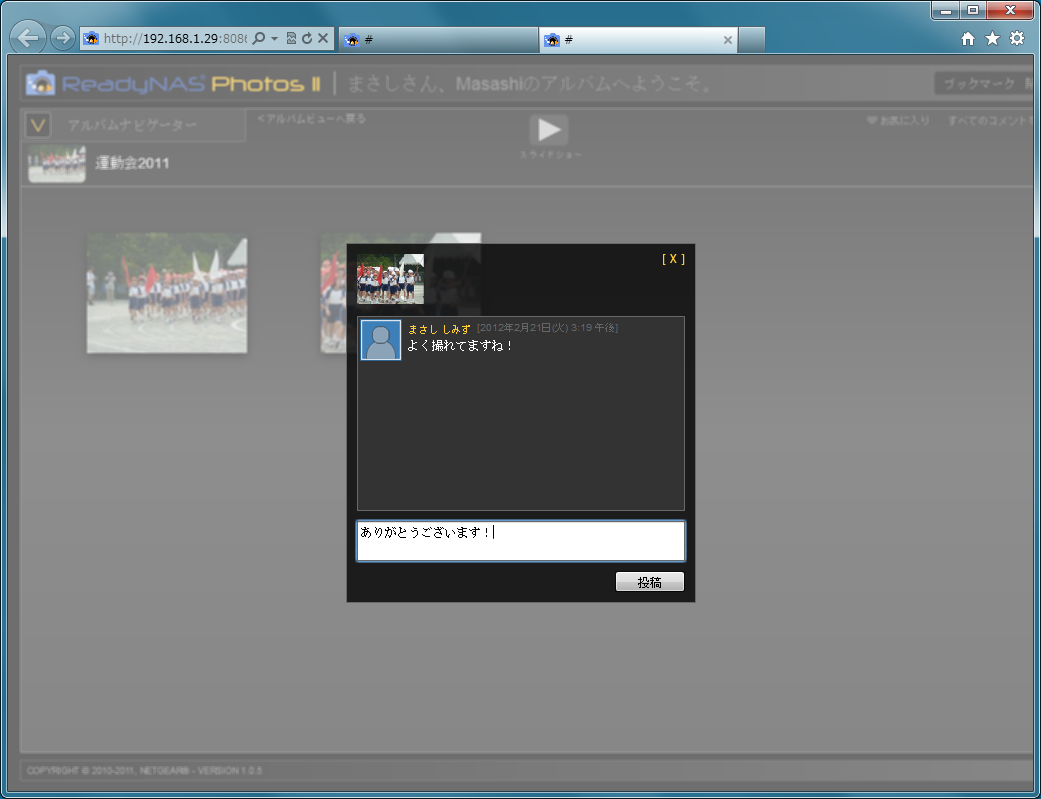
Task: Stop page loading with the X icon
Action: coord(323,39)
